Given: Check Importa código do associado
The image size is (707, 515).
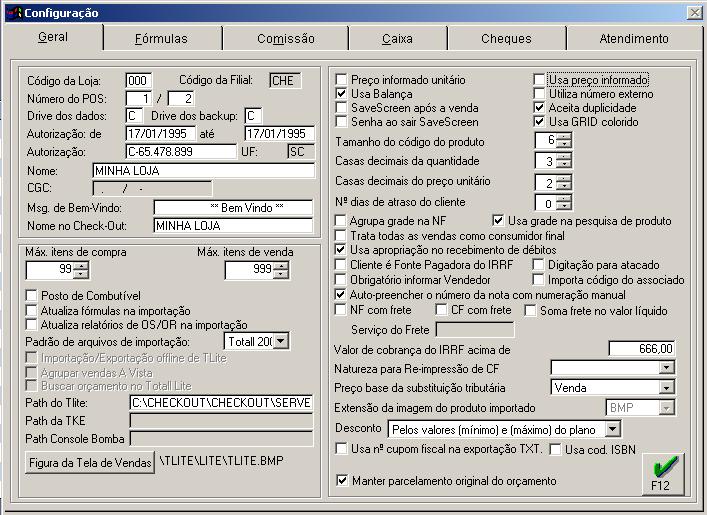Looking at the screenshot, I should 538,280.
